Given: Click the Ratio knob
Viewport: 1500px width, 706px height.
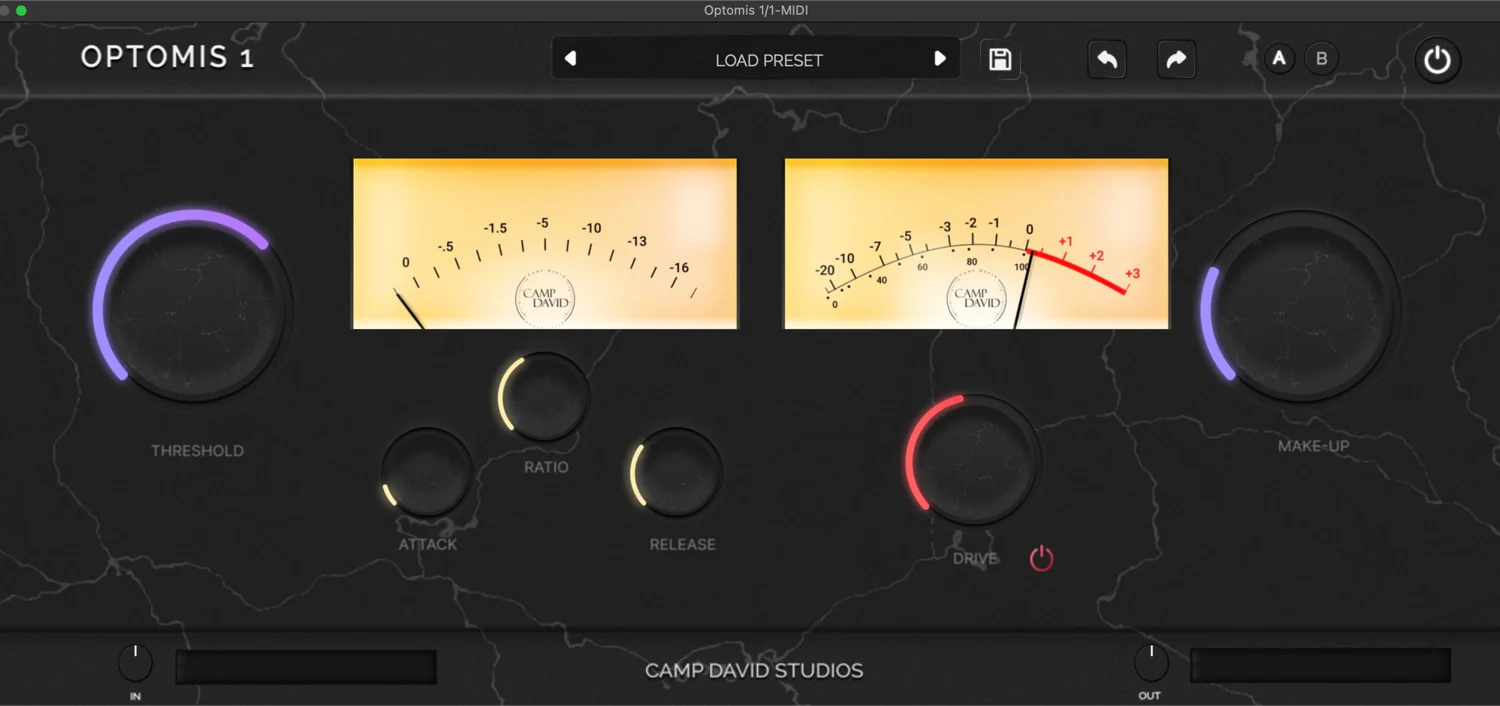Looking at the screenshot, I should point(546,397).
